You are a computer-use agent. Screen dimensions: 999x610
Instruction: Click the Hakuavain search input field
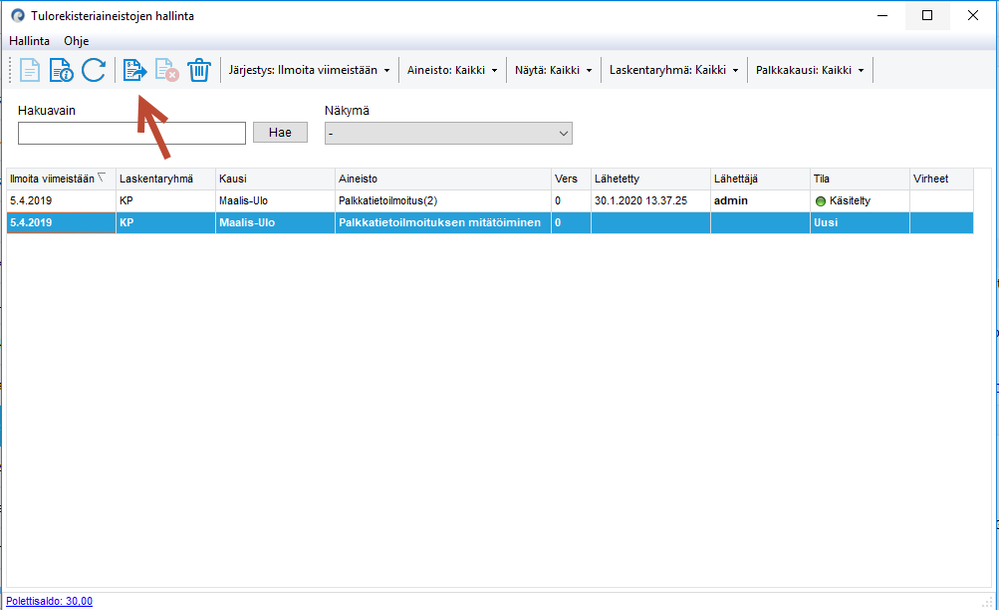[132, 133]
